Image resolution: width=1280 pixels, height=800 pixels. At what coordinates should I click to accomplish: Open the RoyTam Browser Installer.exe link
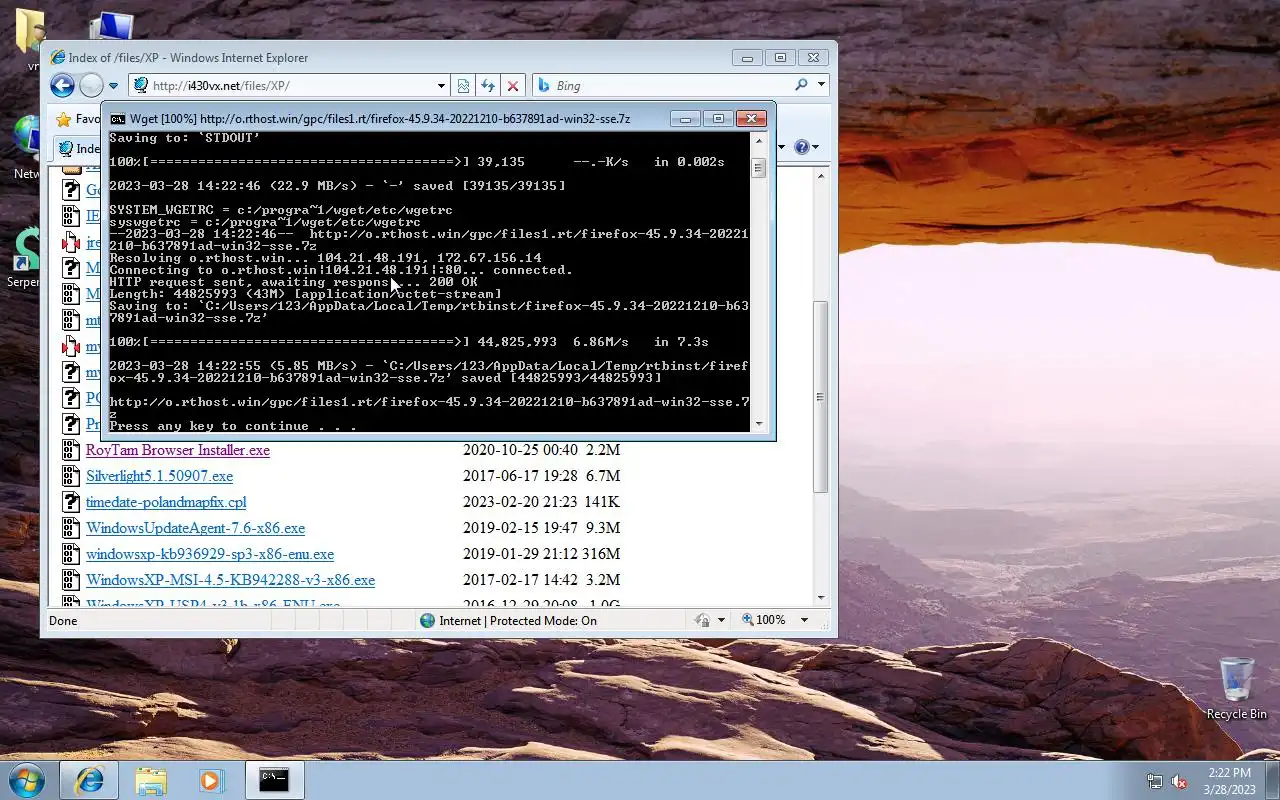tap(178, 450)
